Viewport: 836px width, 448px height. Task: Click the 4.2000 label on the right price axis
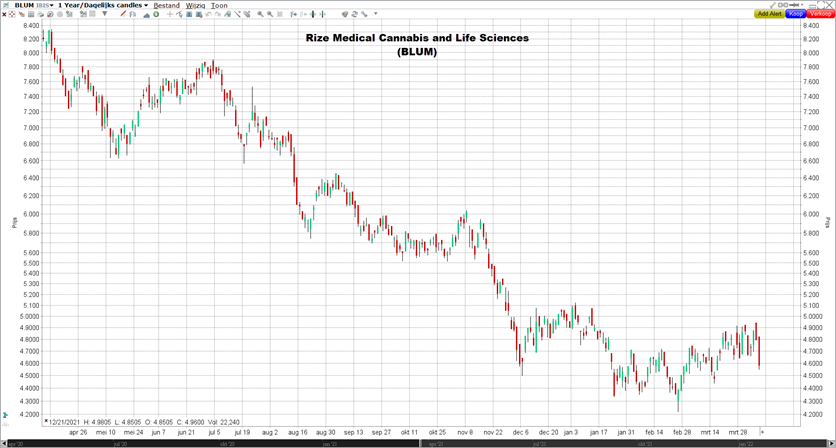pyautogui.click(x=814, y=414)
